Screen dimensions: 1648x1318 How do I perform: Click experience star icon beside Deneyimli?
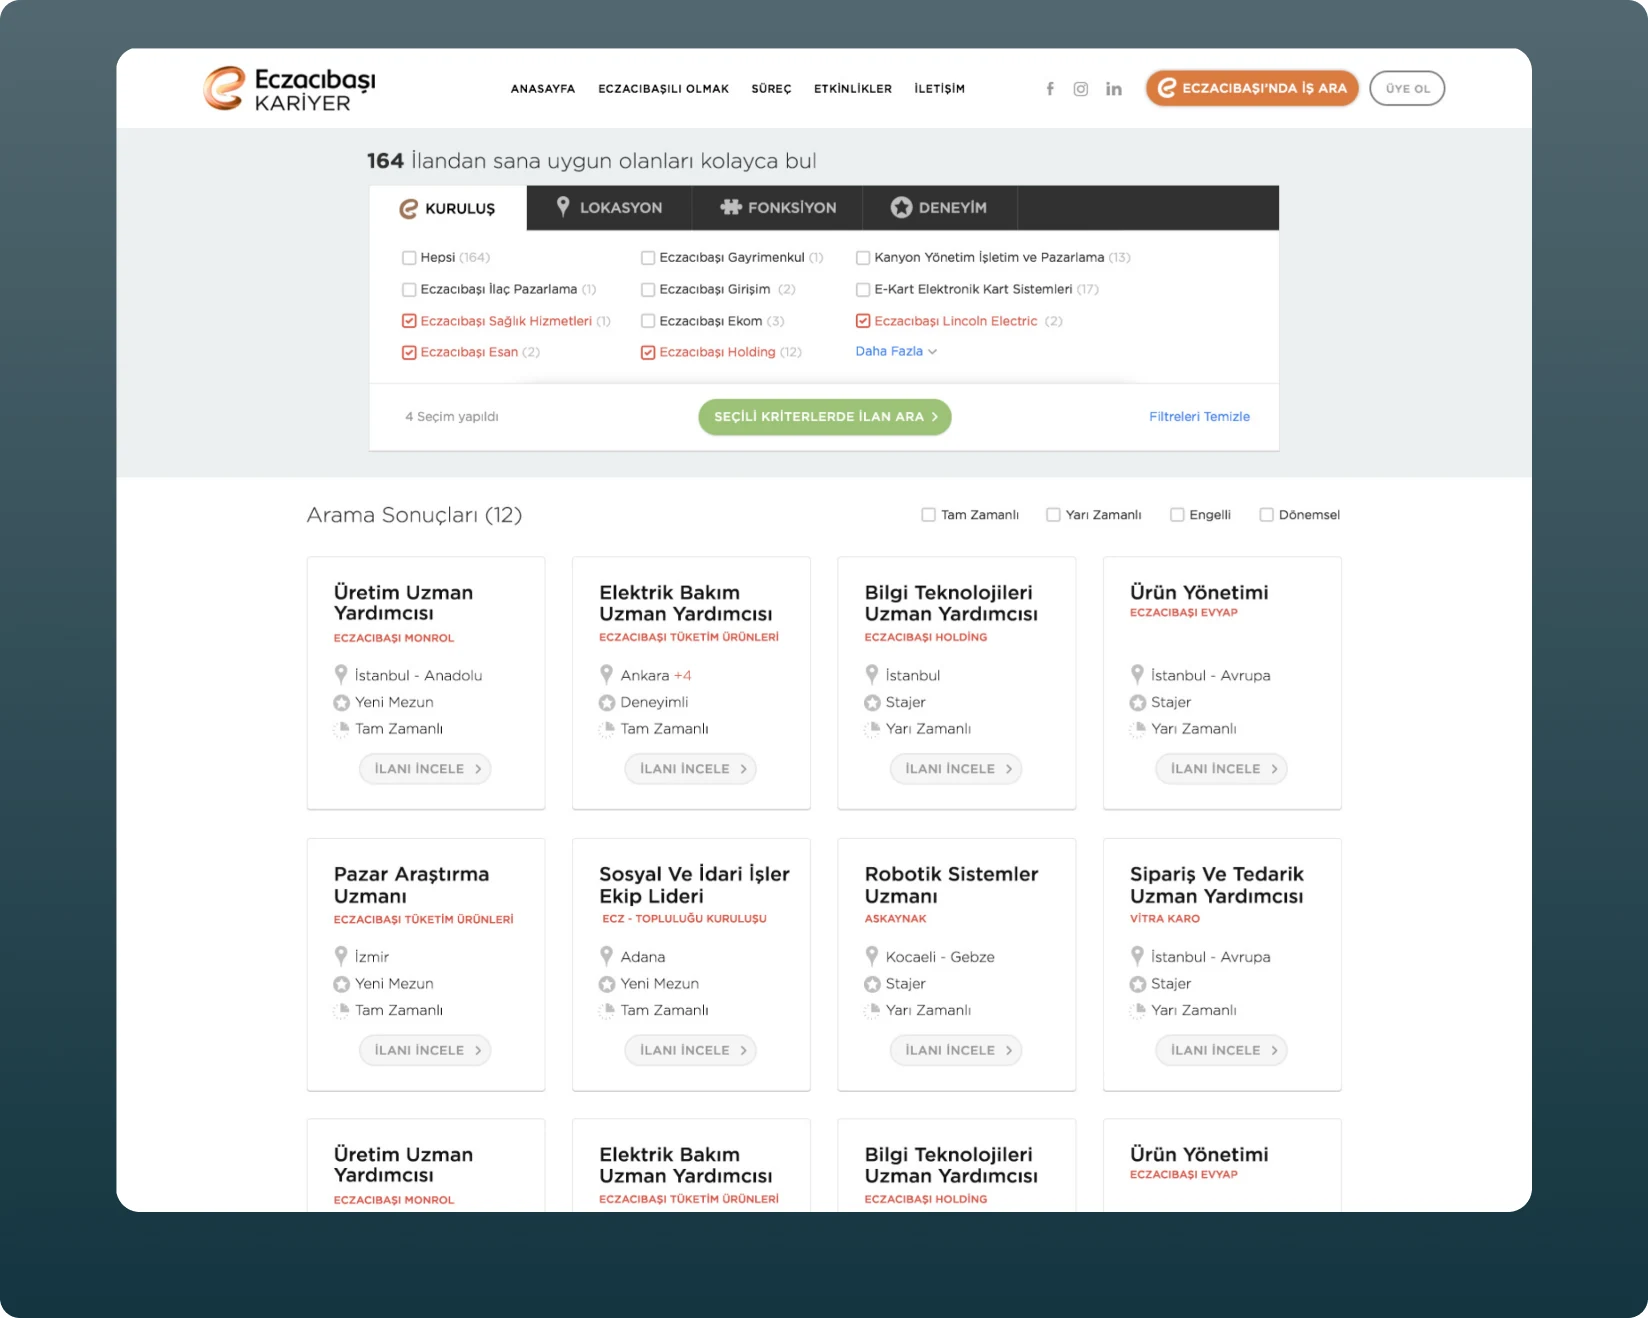607,703
